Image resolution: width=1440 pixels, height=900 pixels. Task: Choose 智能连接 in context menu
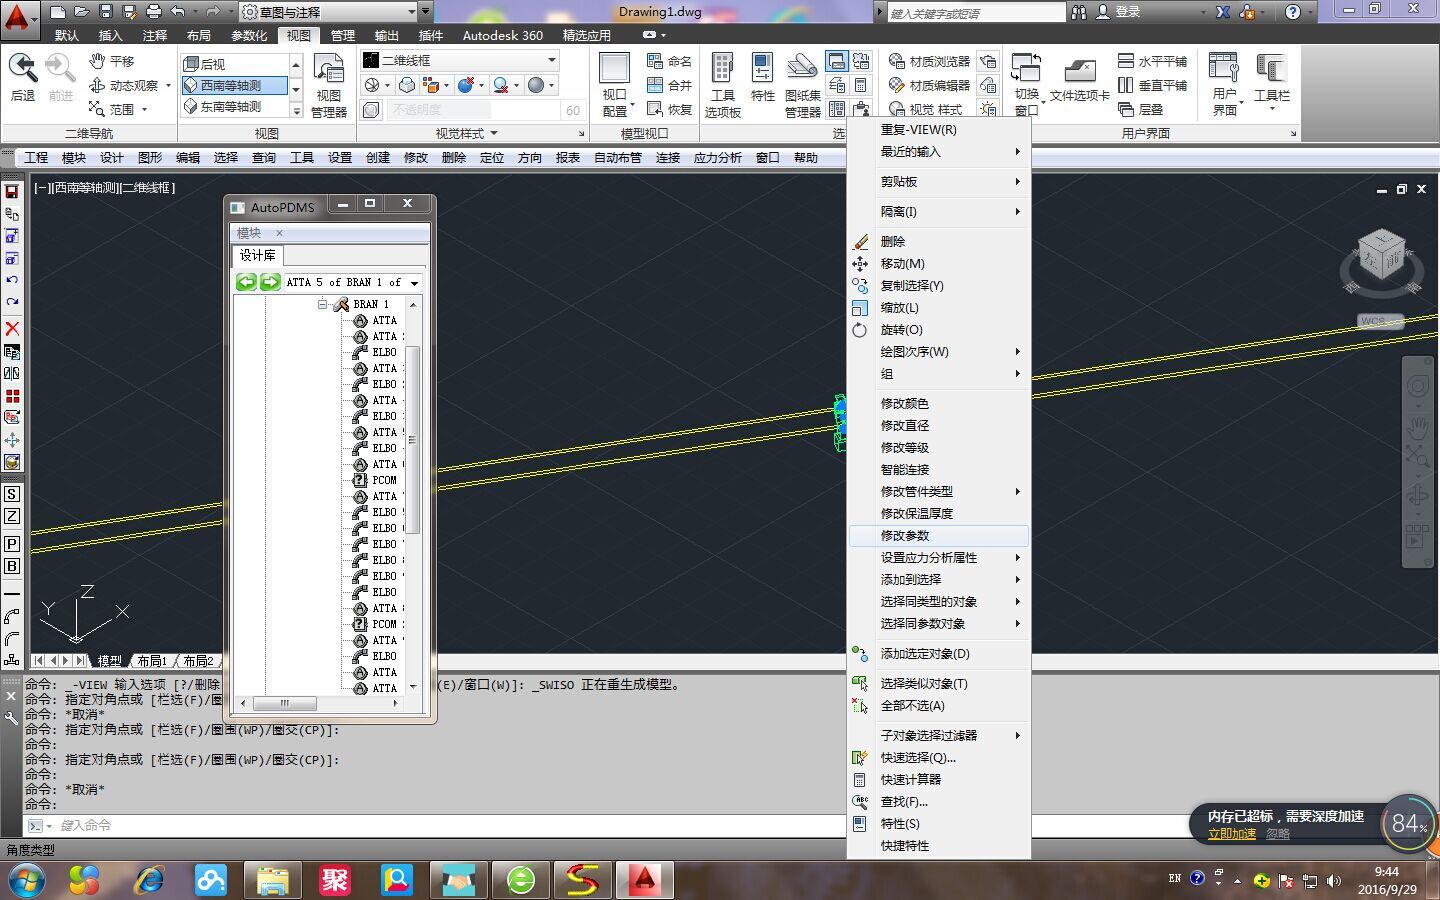[x=939, y=469]
